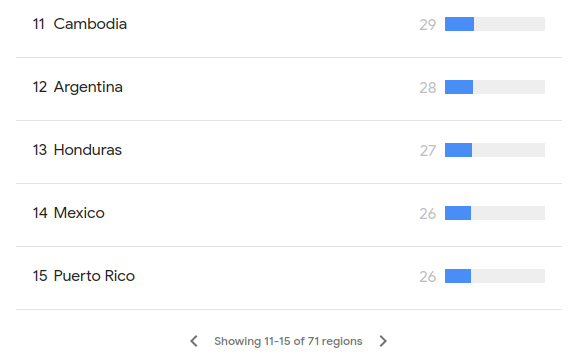Click Cambodia's blue interest bar
Viewport: 572px width, 361px height.
pos(459,24)
